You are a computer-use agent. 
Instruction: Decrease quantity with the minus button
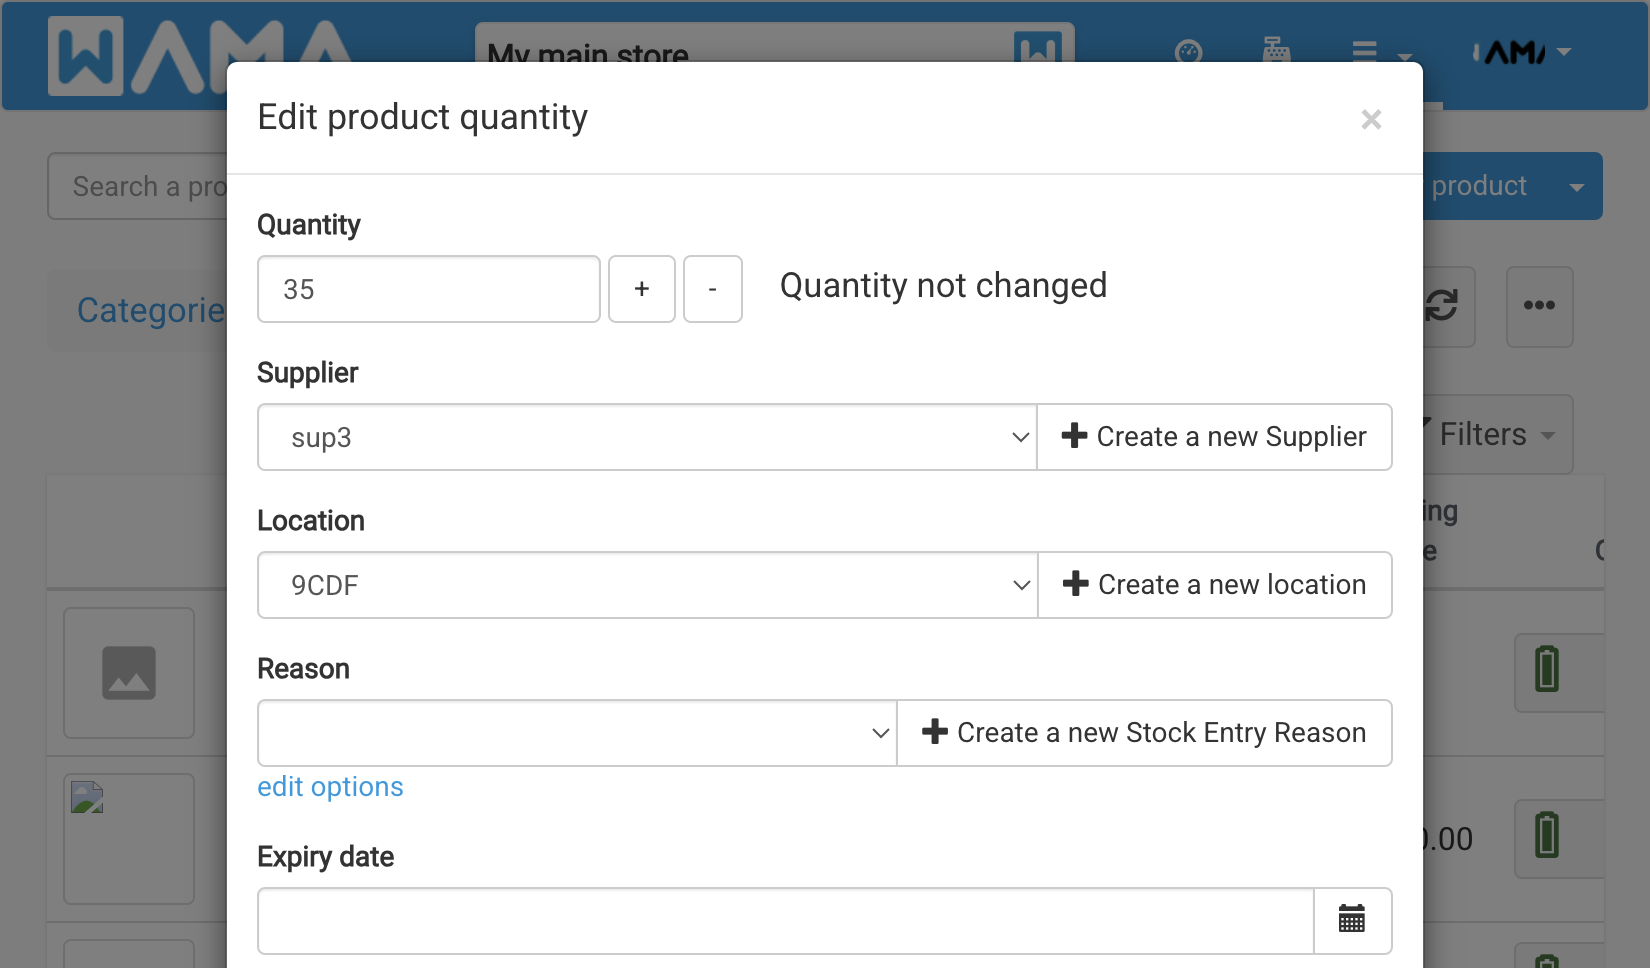click(713, 289)
